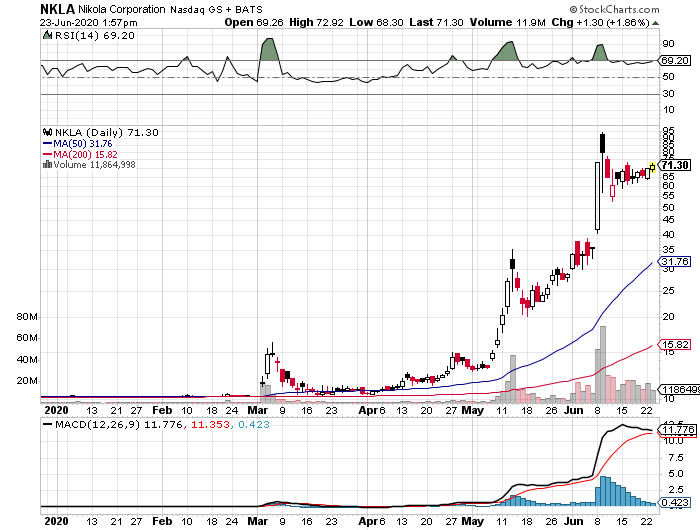
Task: Click the 11.776 MACD value tag
Action: pyautogui.click(x=678, y=430)
